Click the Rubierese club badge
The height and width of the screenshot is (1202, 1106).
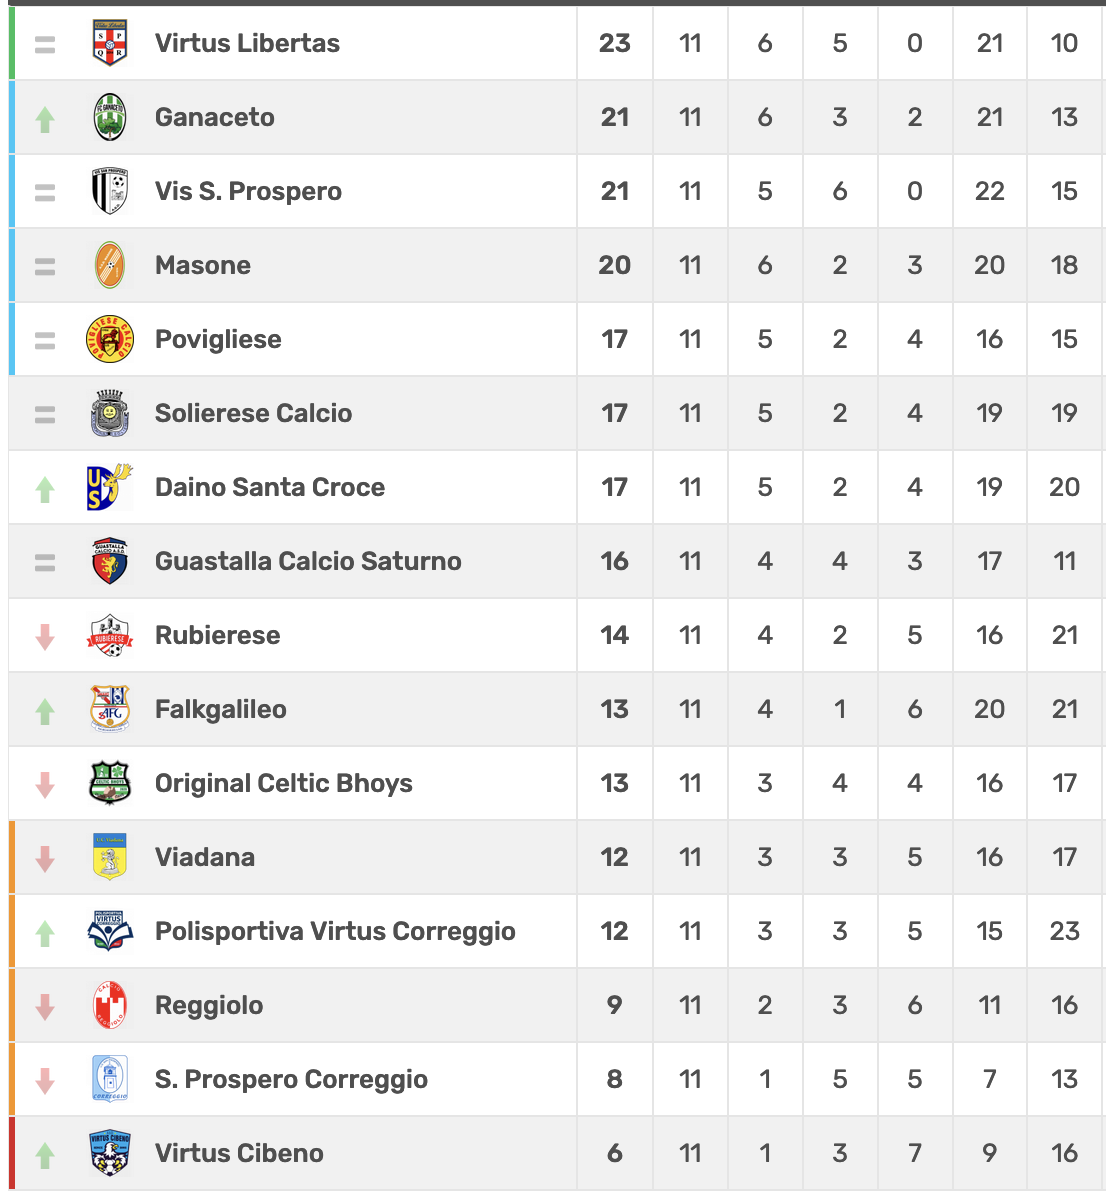click(110, 635)
